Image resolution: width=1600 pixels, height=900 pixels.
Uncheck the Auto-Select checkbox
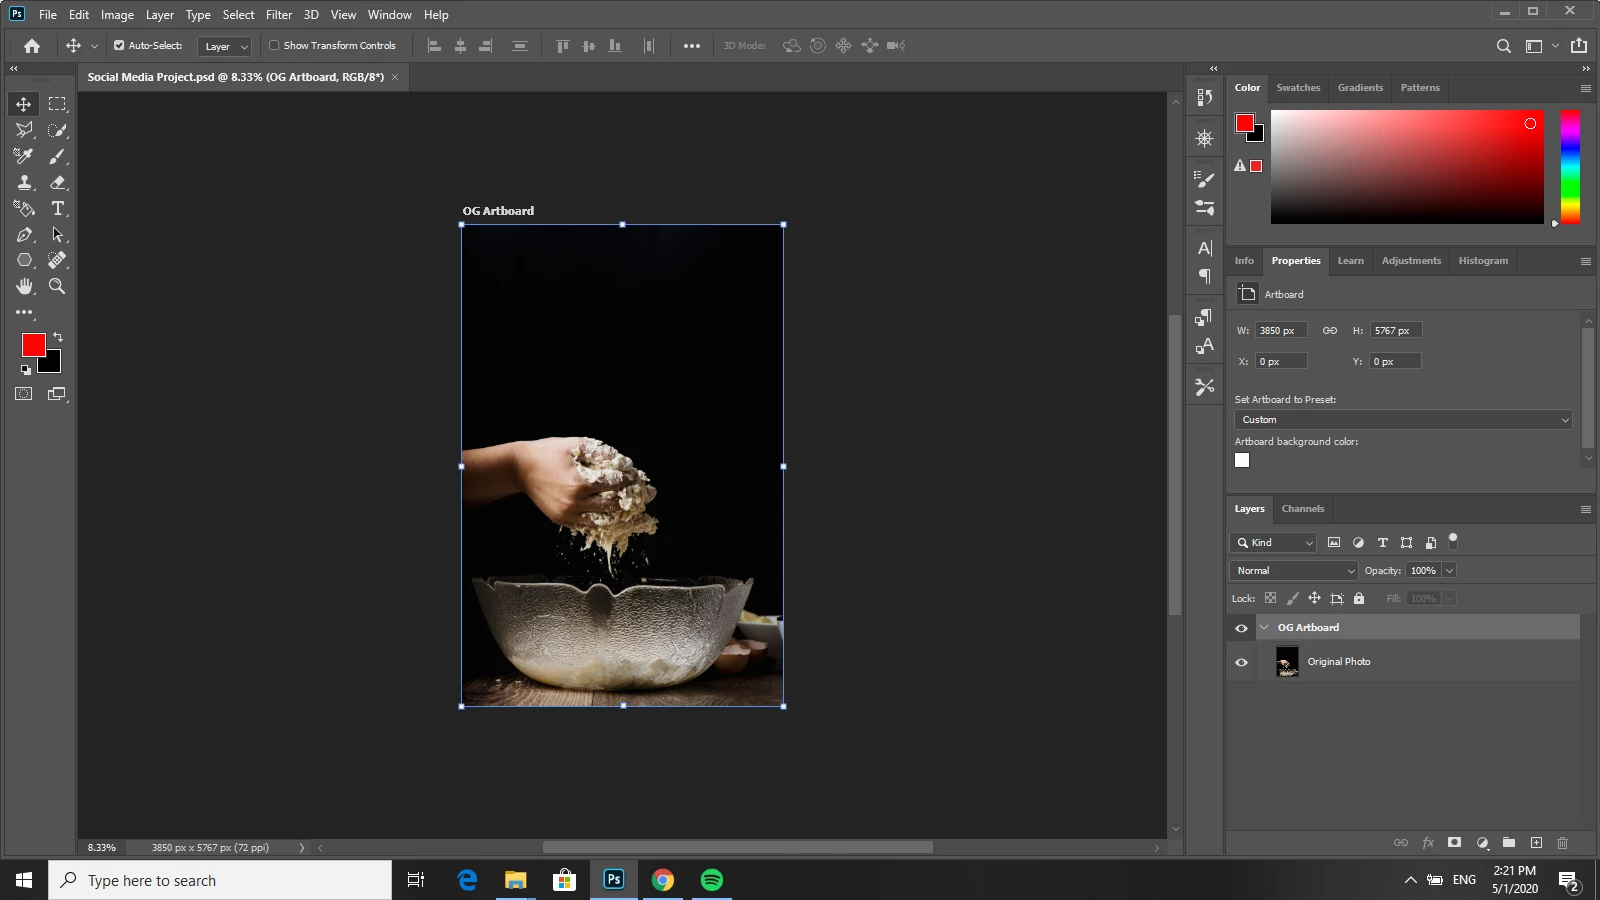point(119,46)
